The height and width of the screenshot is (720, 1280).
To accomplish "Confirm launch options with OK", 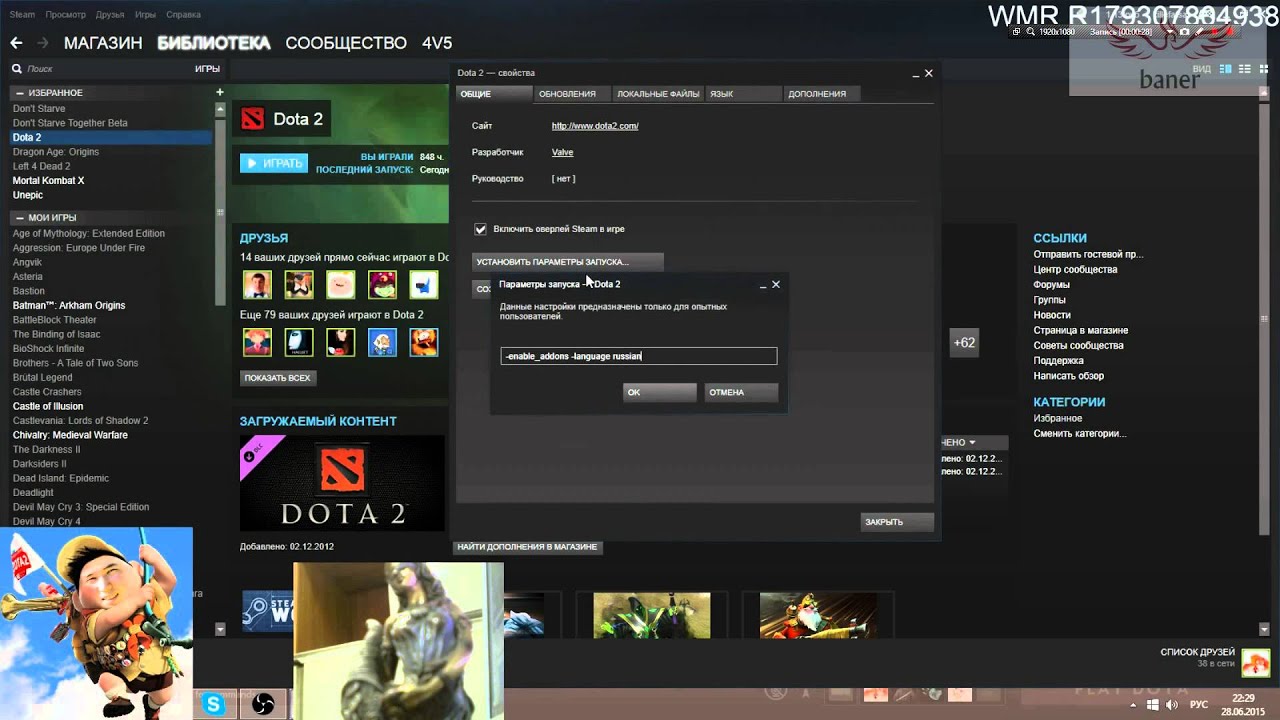I will 659,392.
